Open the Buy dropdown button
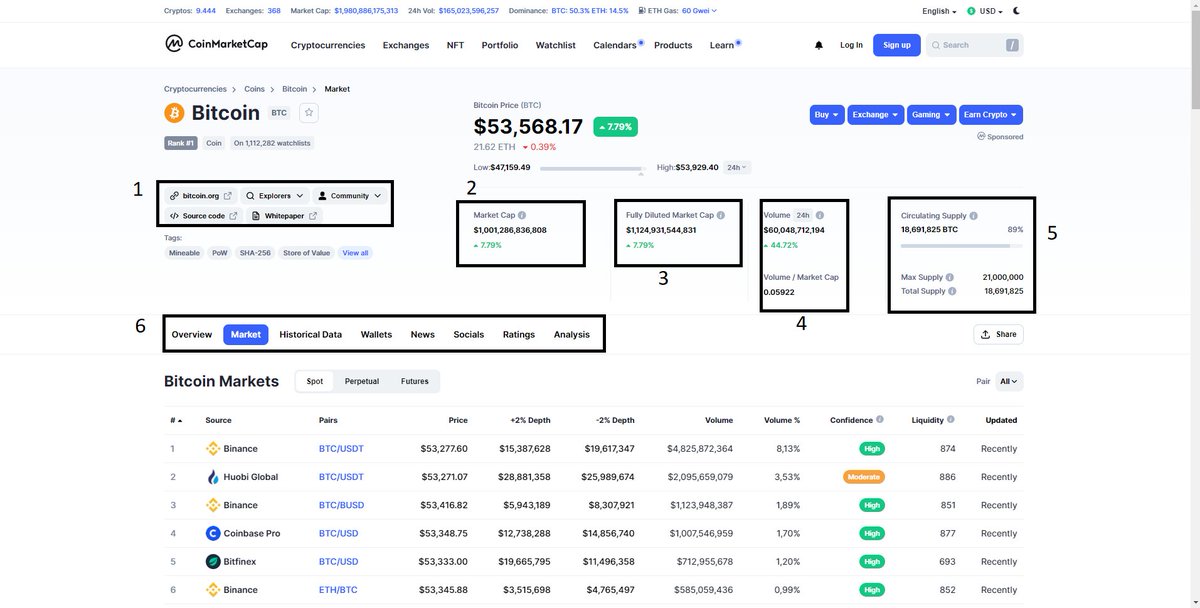This screenshot has height=608, width=1200. coord(827,115)
